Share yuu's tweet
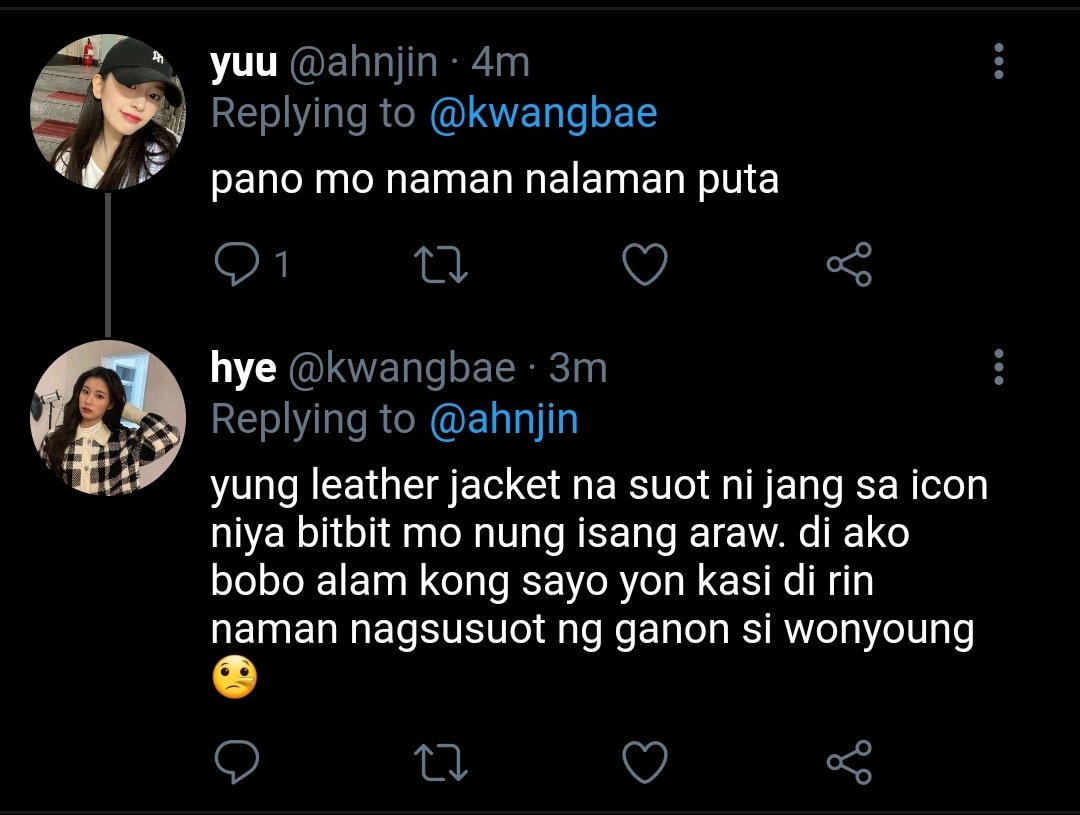The height and width of the screenshot is (815, 1080). point(850,264)
